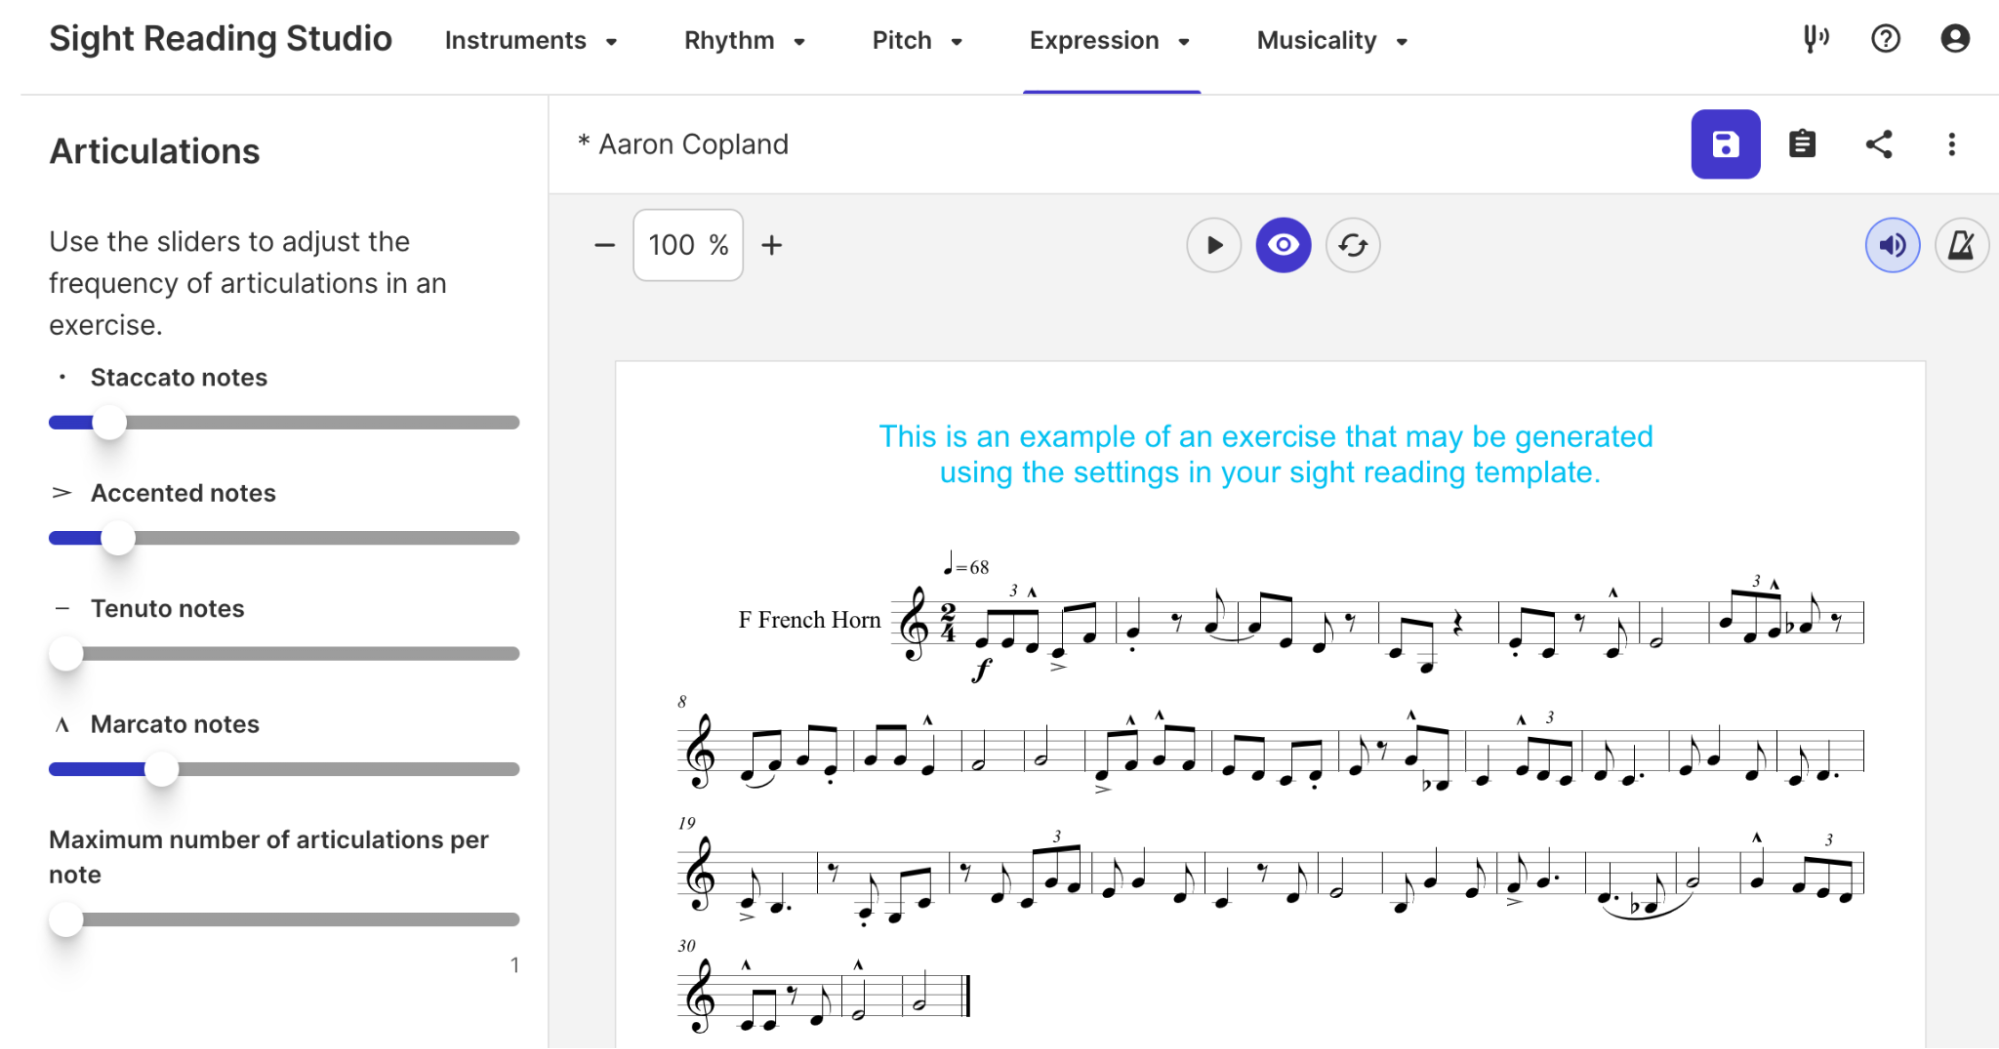1999x1049 pixels.
Task: Toggle the exercise preview eye button
Action: tap(1283, 245)
